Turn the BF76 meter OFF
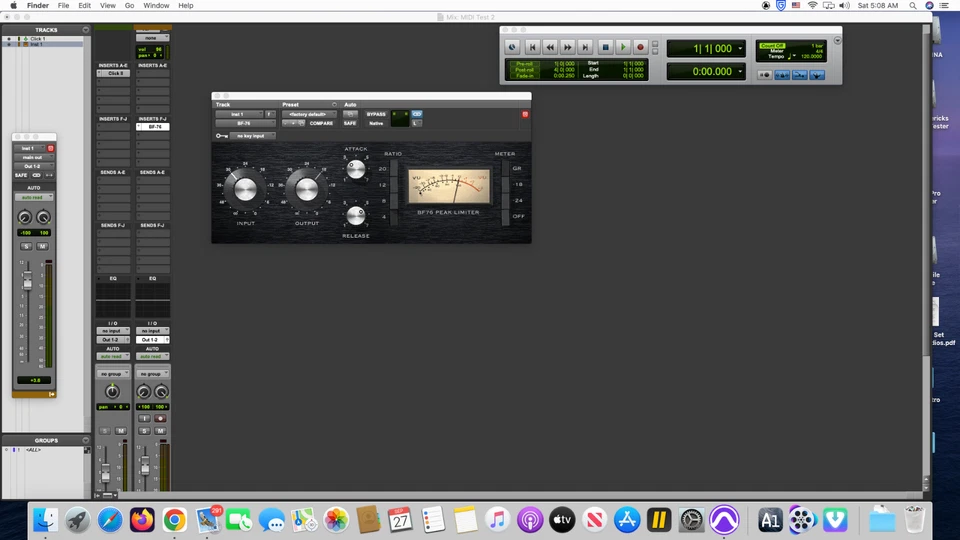This screenshot has height=540, width=960. click(x=505, y=216)
